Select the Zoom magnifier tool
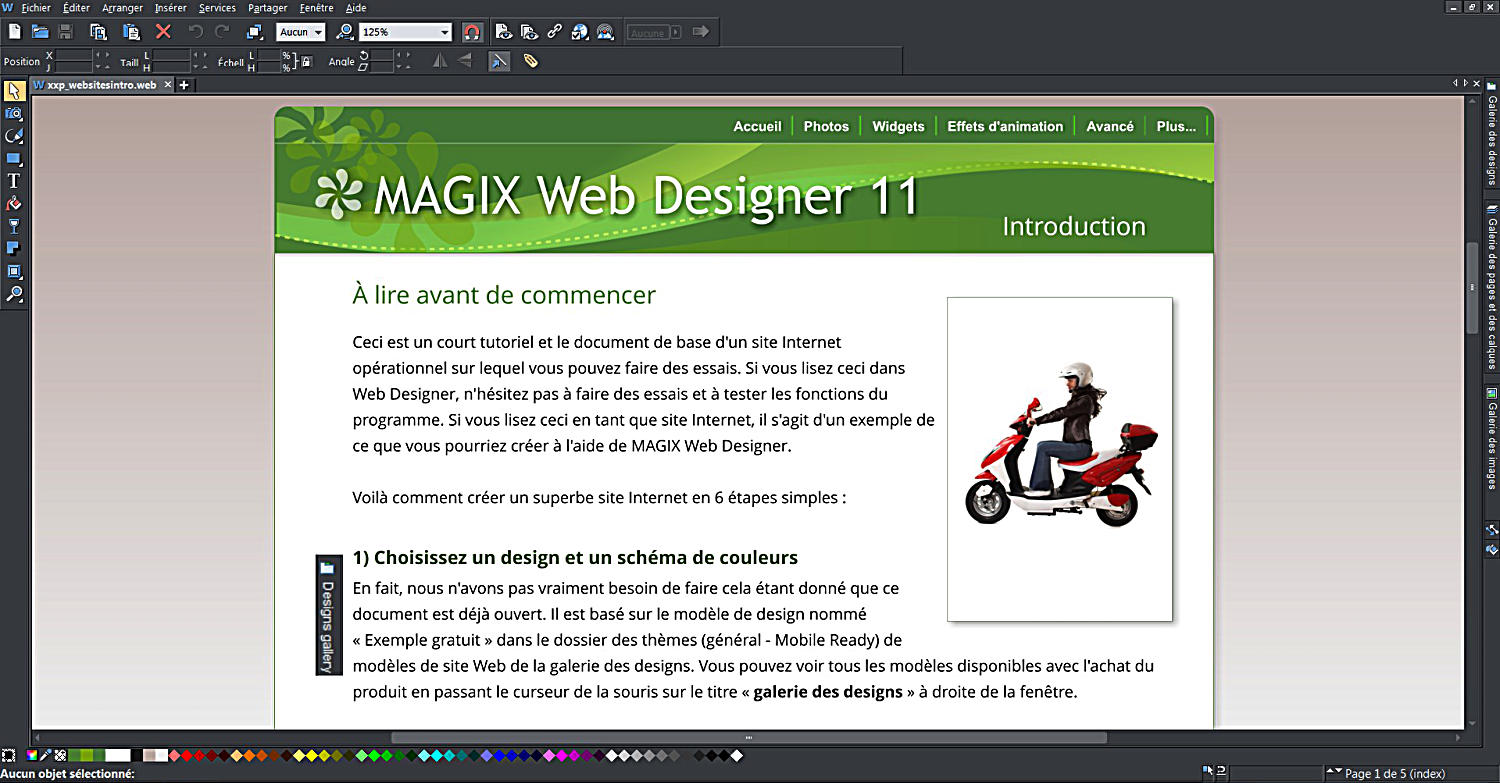This screenshot has height=783, width=1500. (x=14, y=294)
